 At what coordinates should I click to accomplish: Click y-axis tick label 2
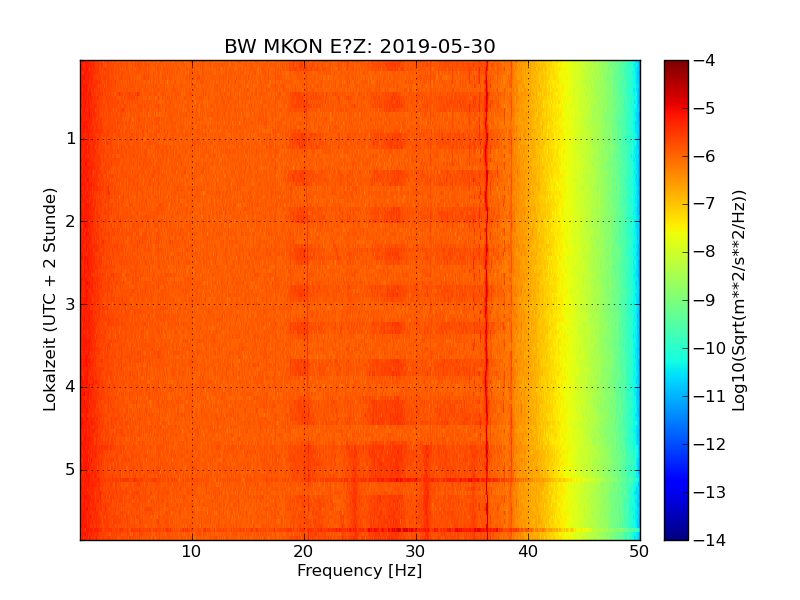point(71,221)
